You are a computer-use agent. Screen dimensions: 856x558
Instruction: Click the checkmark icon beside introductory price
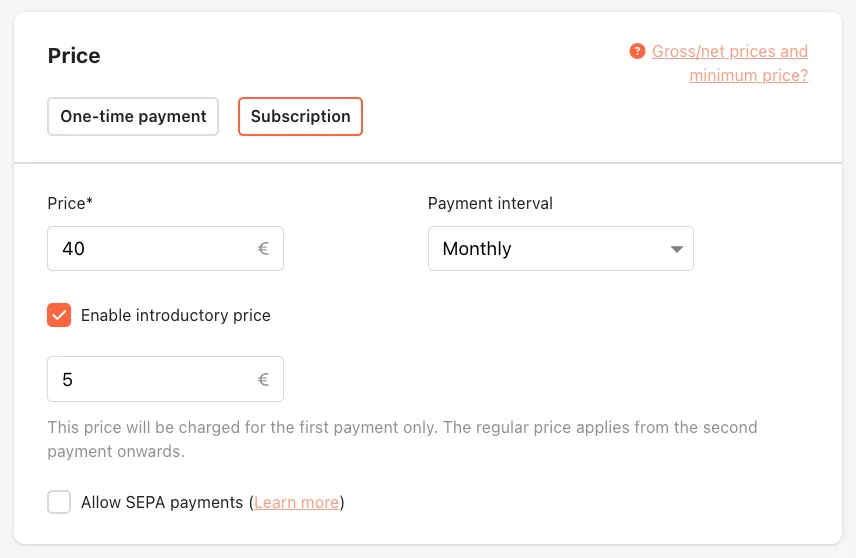(x=59, y=315)
